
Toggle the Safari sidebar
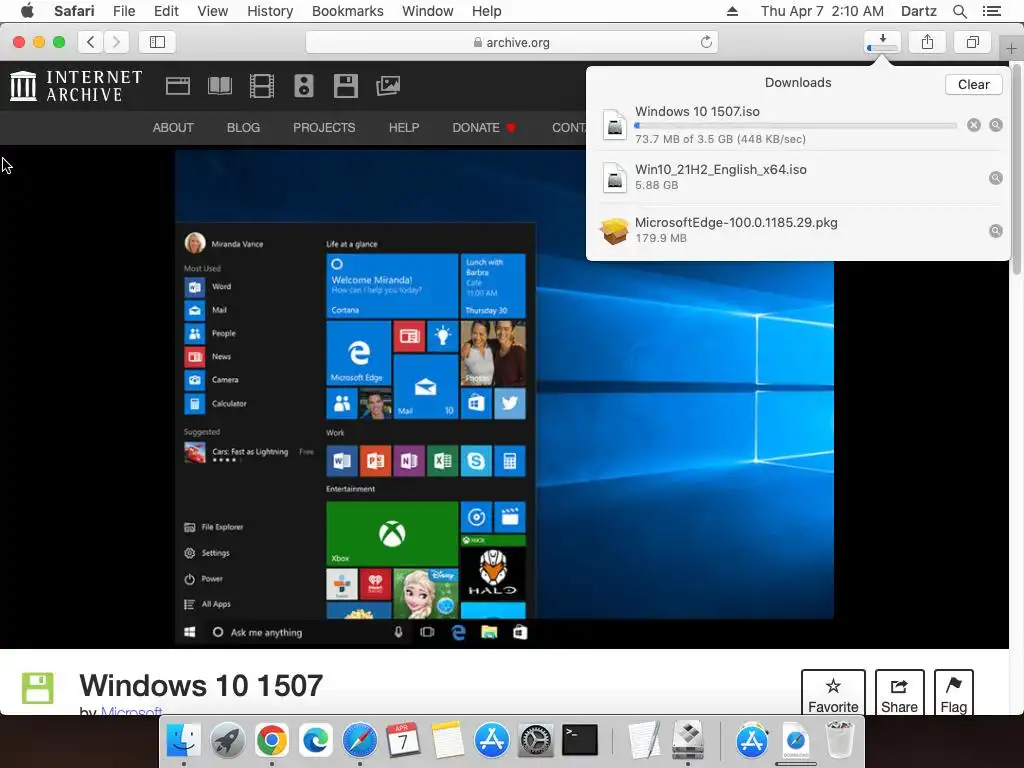(x=157, y=42)
